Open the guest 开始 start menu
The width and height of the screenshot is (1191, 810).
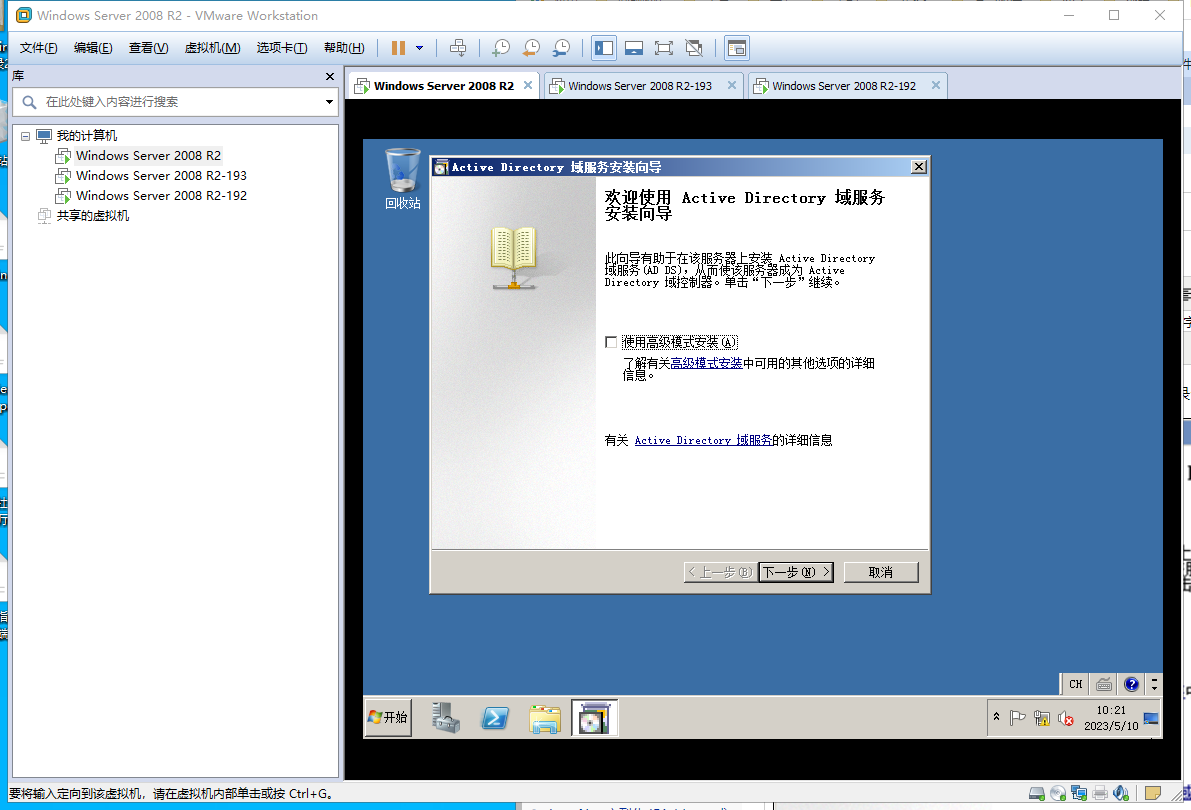(388, 717)
